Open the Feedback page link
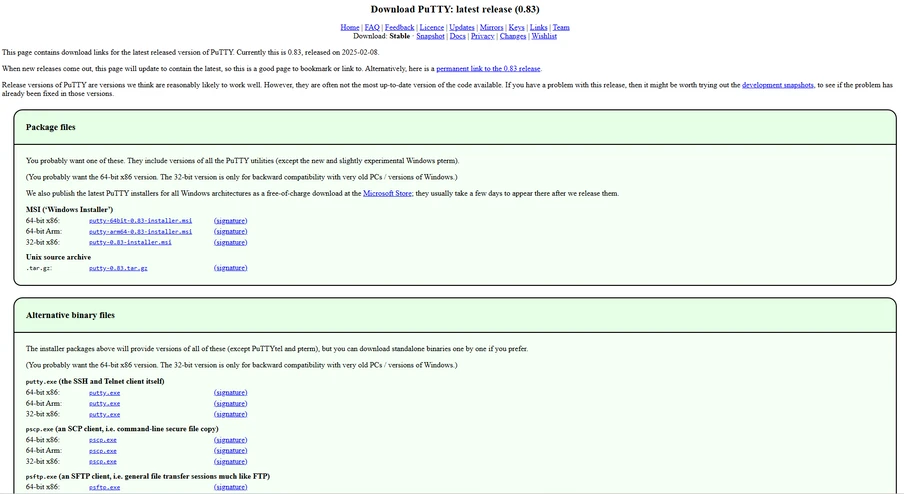The width and height of the screenshot is (904, 494). (399, 27)
